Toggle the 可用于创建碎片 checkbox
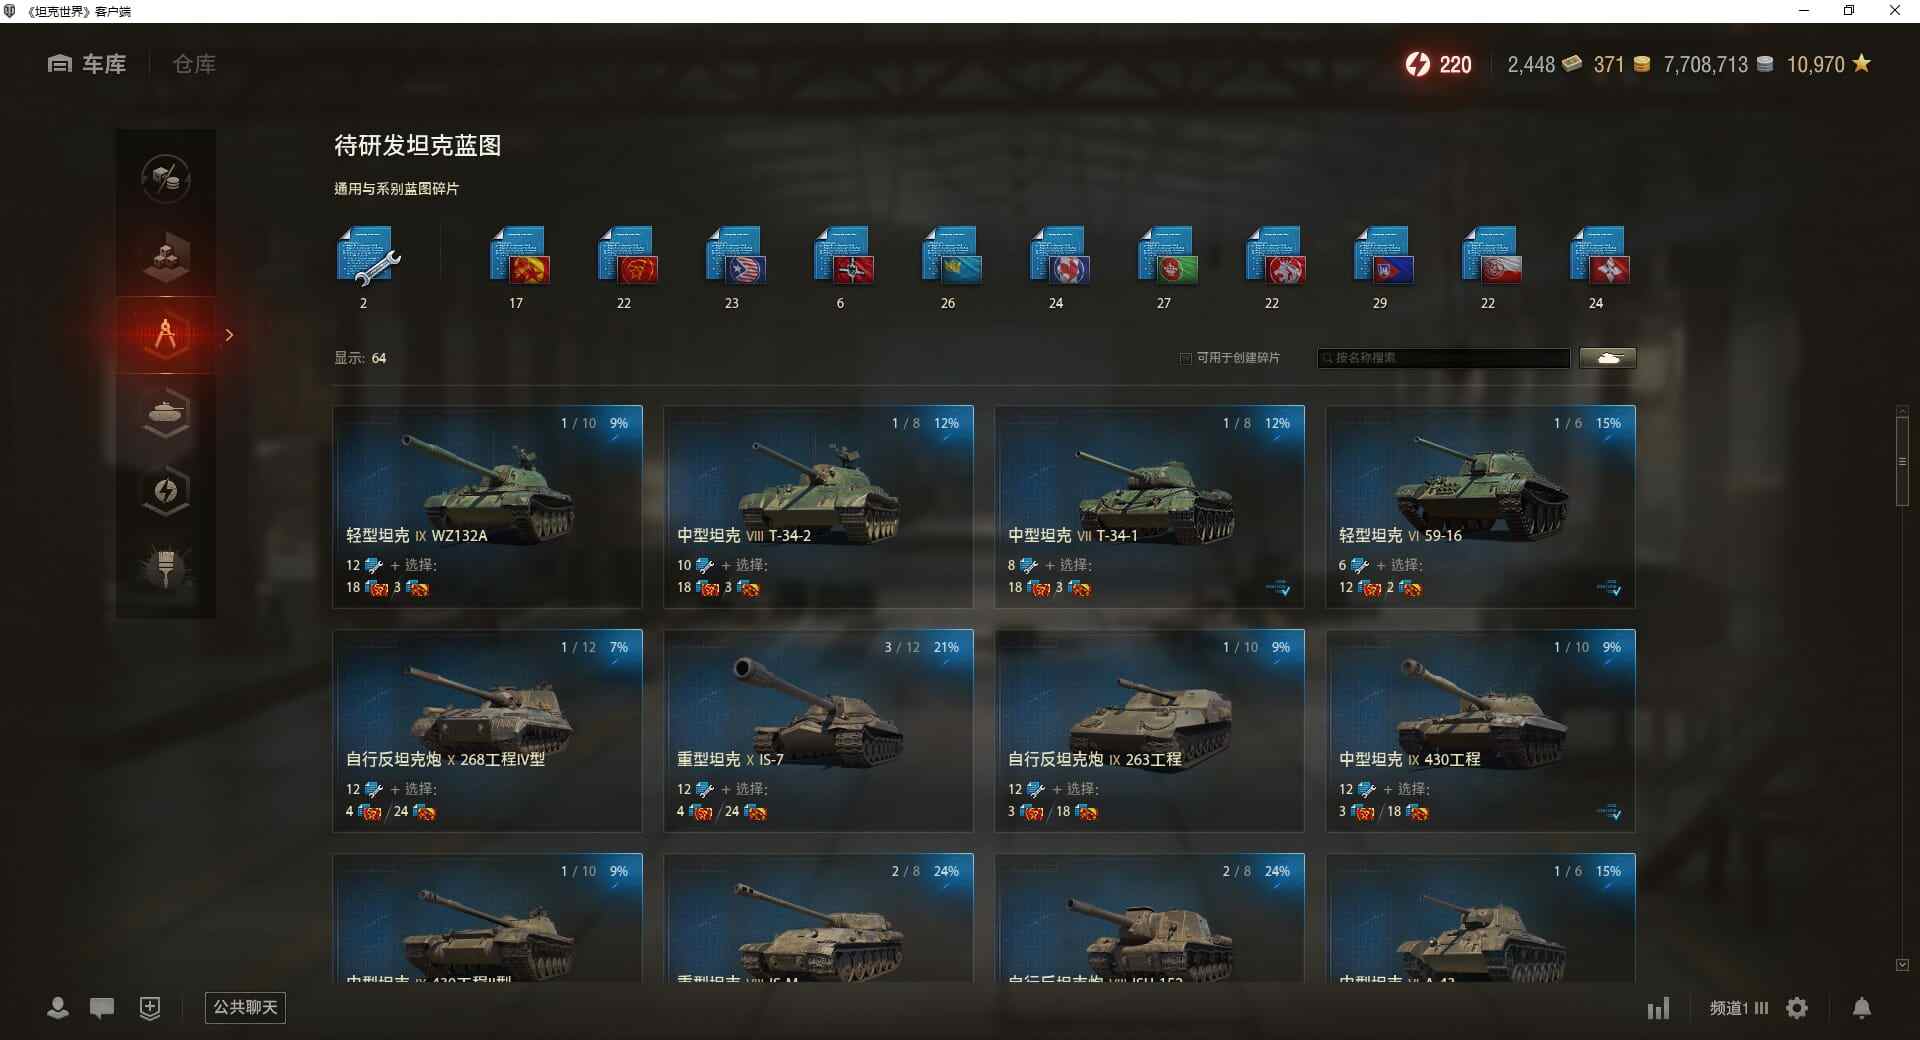Image resolution: width=1920 pixels, height=1040 pixels. [1186, 358]
